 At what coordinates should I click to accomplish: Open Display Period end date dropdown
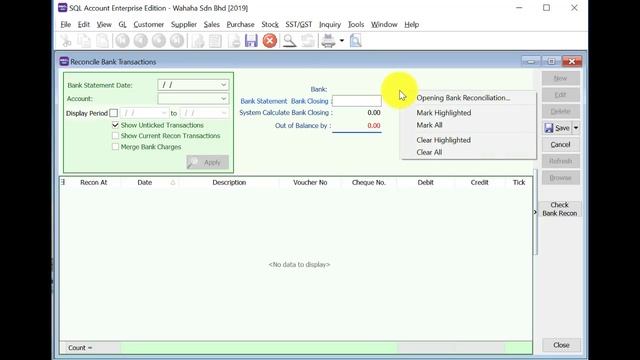(x=224, y=113)
